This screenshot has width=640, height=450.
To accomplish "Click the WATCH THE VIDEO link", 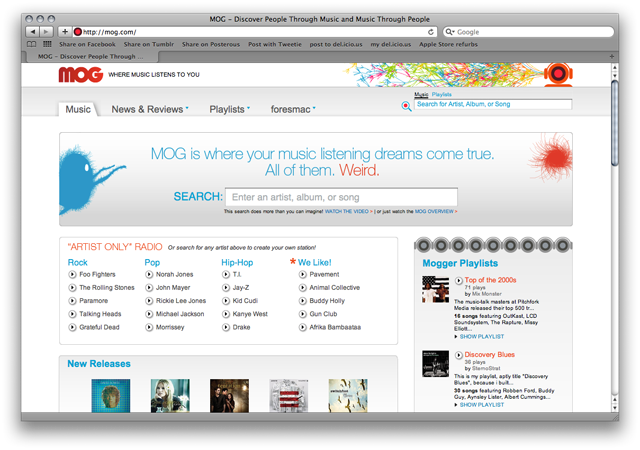I will point(347,212).
